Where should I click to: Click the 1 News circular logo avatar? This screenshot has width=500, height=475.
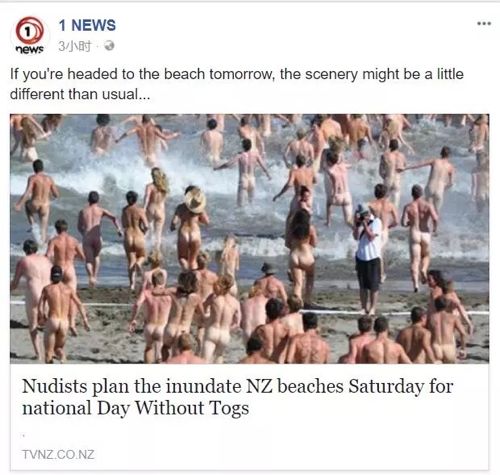pyautogui.click(x=30, y=35)
